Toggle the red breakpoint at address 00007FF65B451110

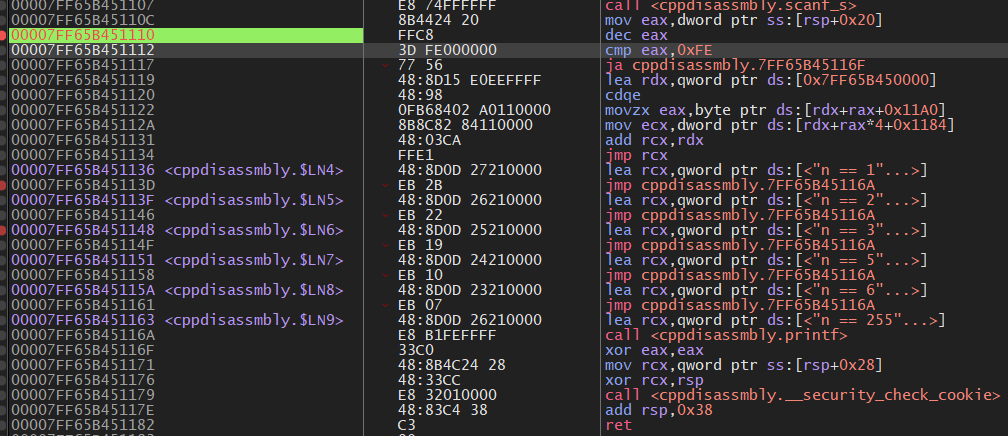[4, 35]
